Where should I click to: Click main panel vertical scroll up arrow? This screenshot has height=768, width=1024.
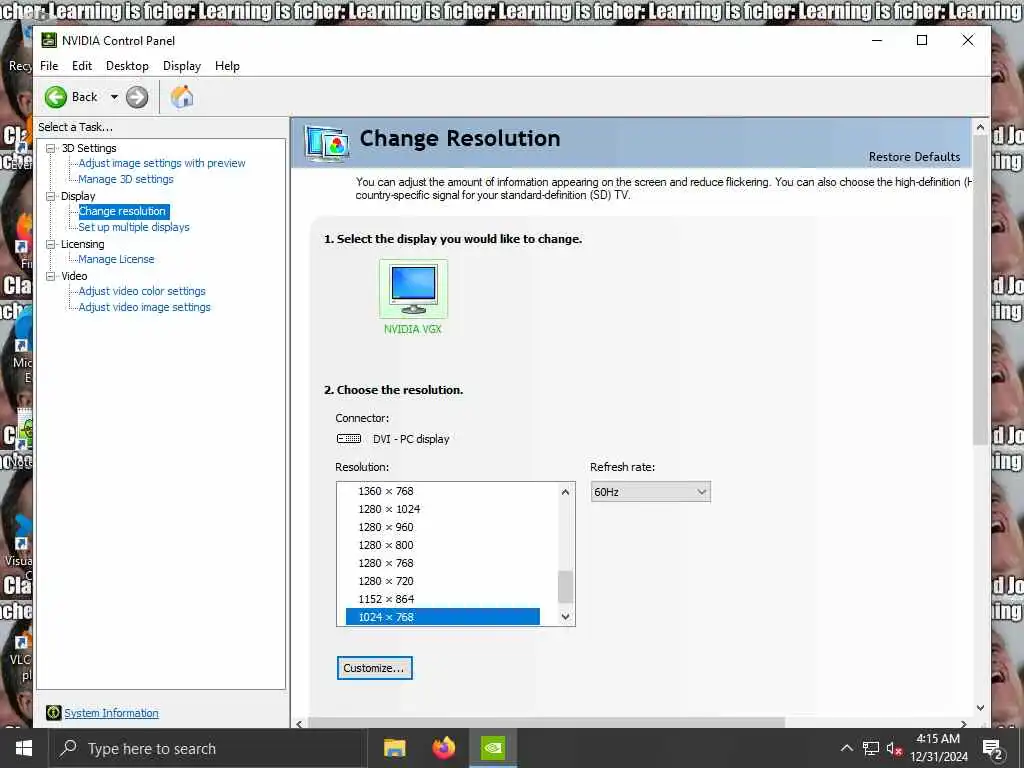(x=980, y=128)
